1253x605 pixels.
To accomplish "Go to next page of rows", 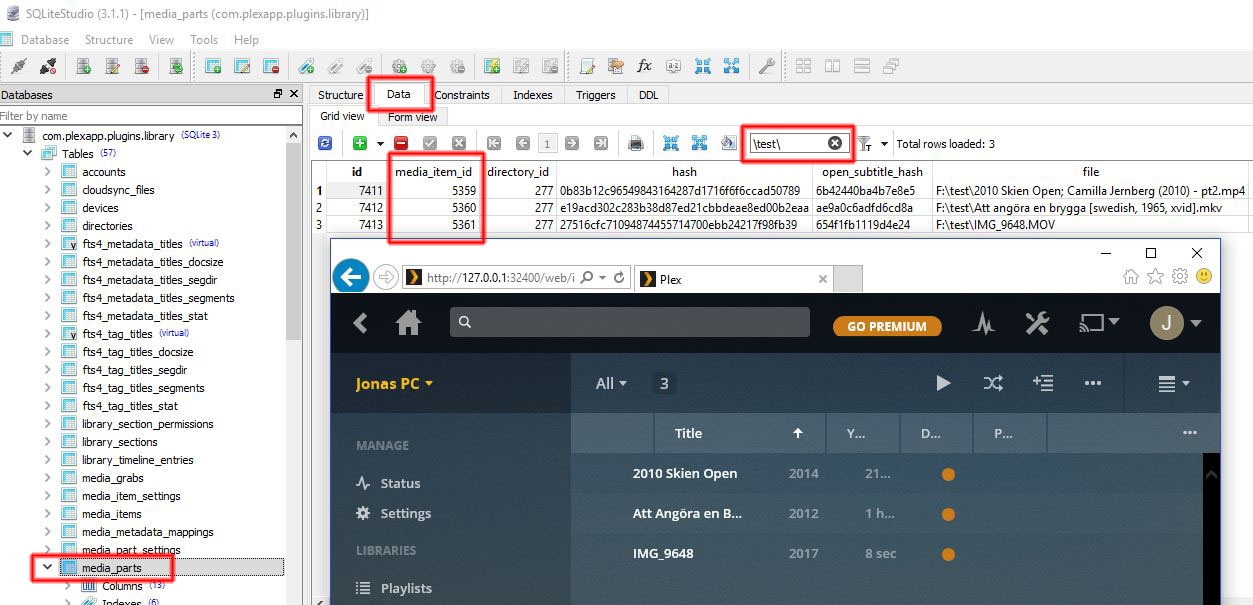I will 572,144.
